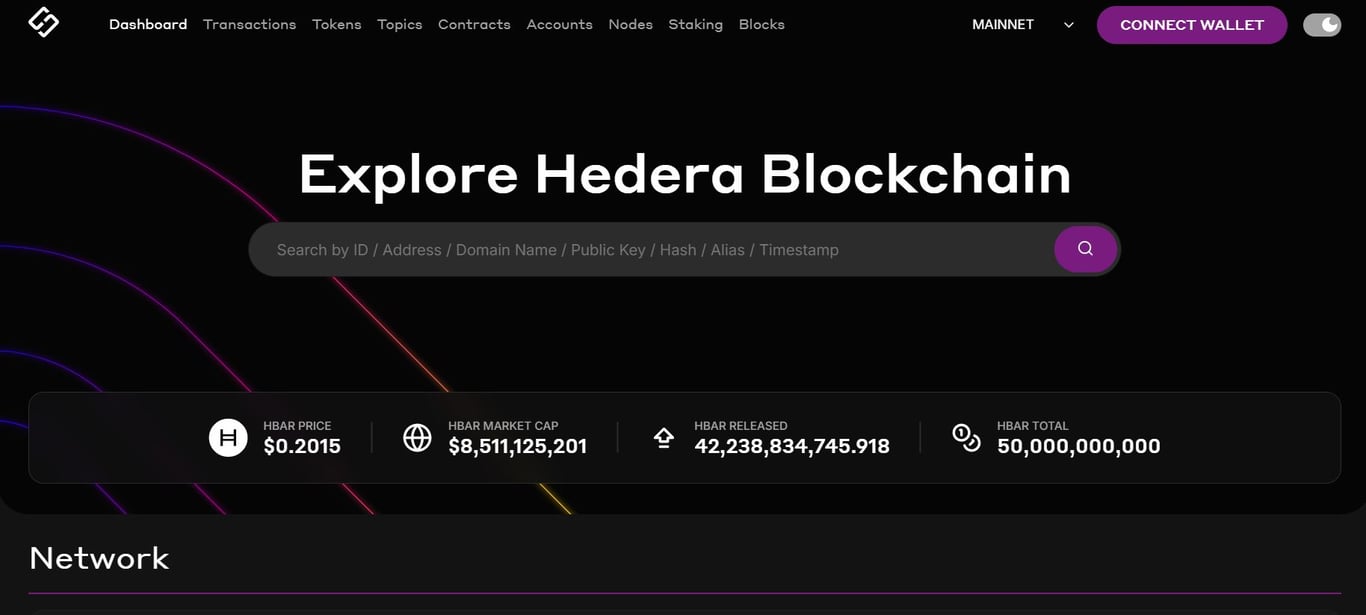Viewport: 1366px width, 615px height.
Task: Open the MAINNET network selector
Action: [1003, 24]
